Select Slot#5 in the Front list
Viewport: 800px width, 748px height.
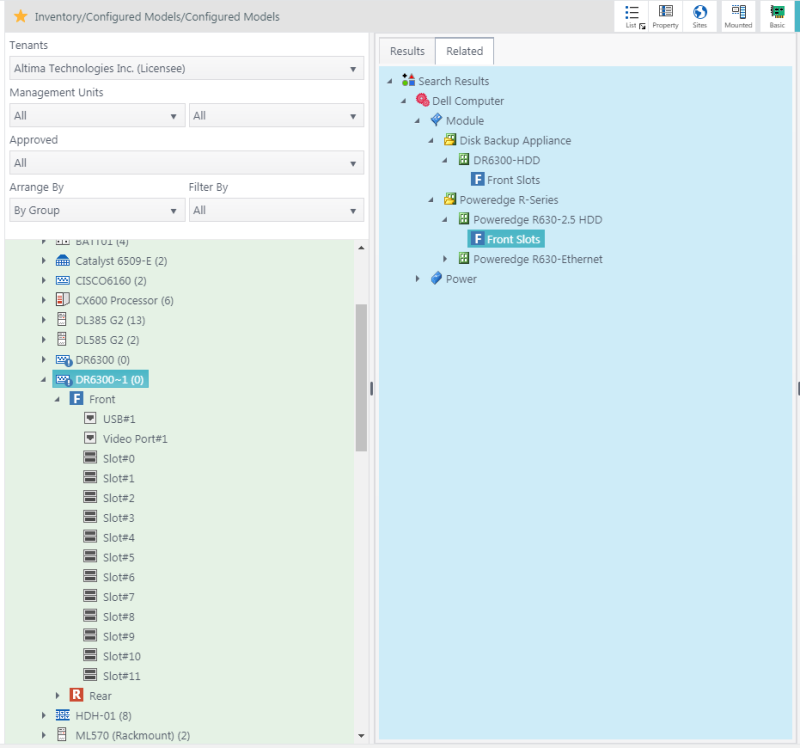(118, 557)
